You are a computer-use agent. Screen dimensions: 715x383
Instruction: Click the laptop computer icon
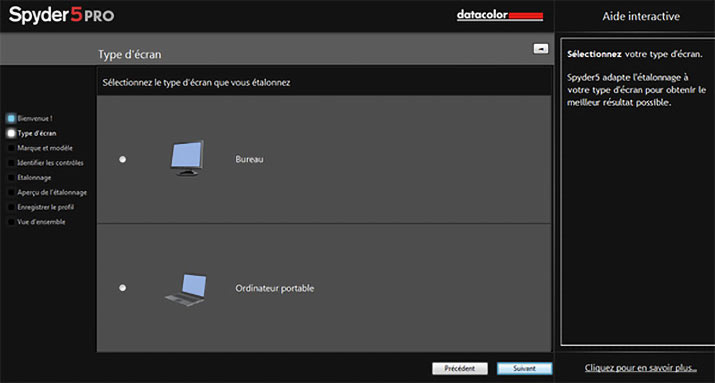tap(186, 290)
